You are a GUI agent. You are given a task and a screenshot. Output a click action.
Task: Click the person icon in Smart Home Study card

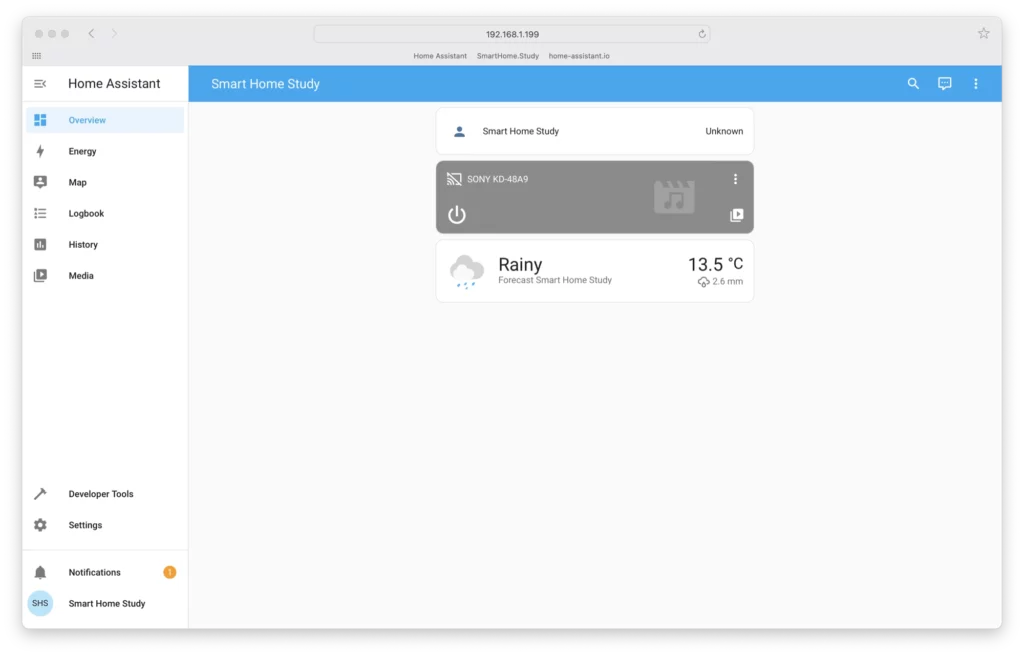[459, 131]
